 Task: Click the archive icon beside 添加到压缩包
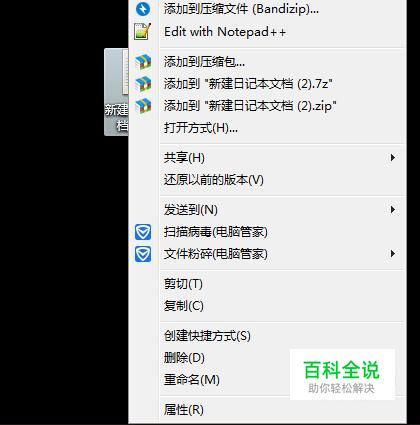click(x=143, y=62)
